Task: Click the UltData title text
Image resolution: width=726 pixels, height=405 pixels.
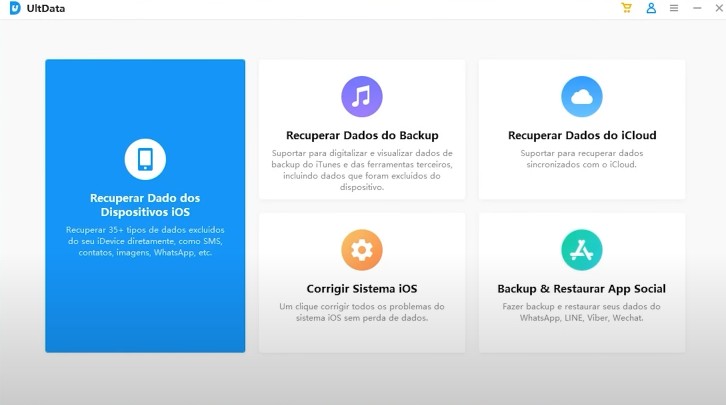Action: click(x=46, y=8)
